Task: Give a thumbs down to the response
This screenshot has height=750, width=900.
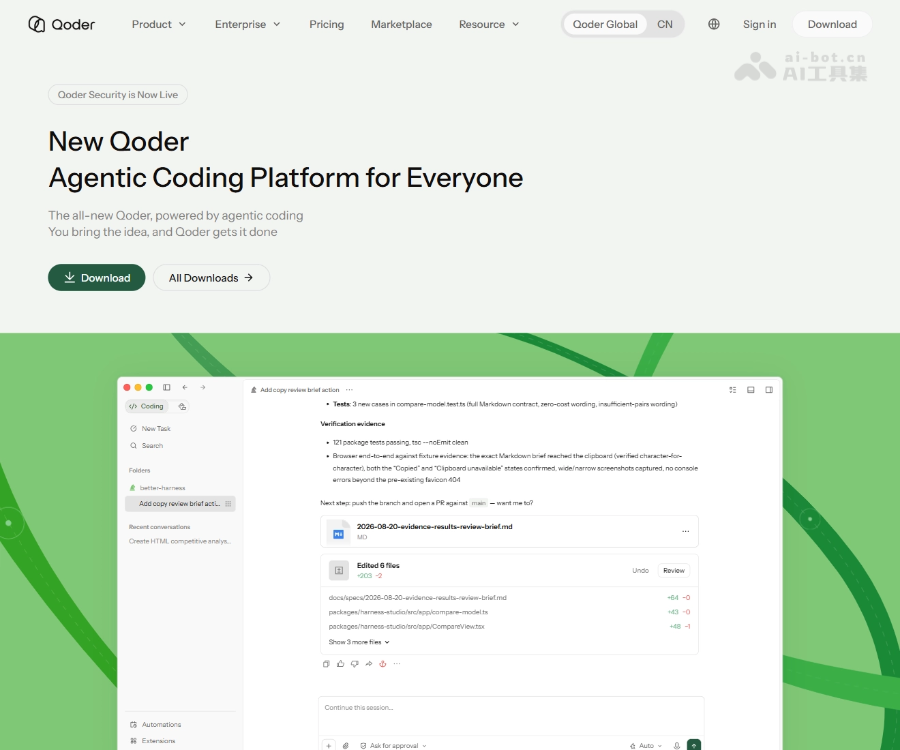Action: [x=355, y=664]
